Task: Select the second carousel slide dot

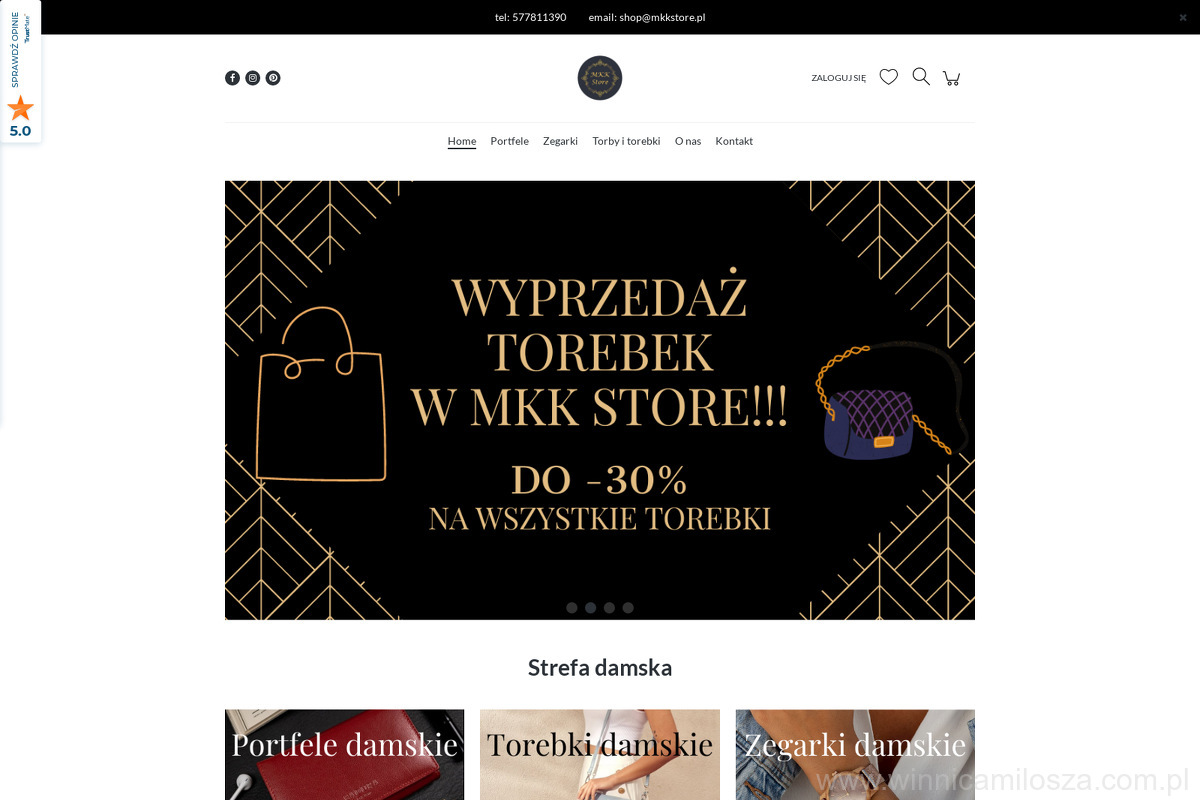Action: coord(591,607)
